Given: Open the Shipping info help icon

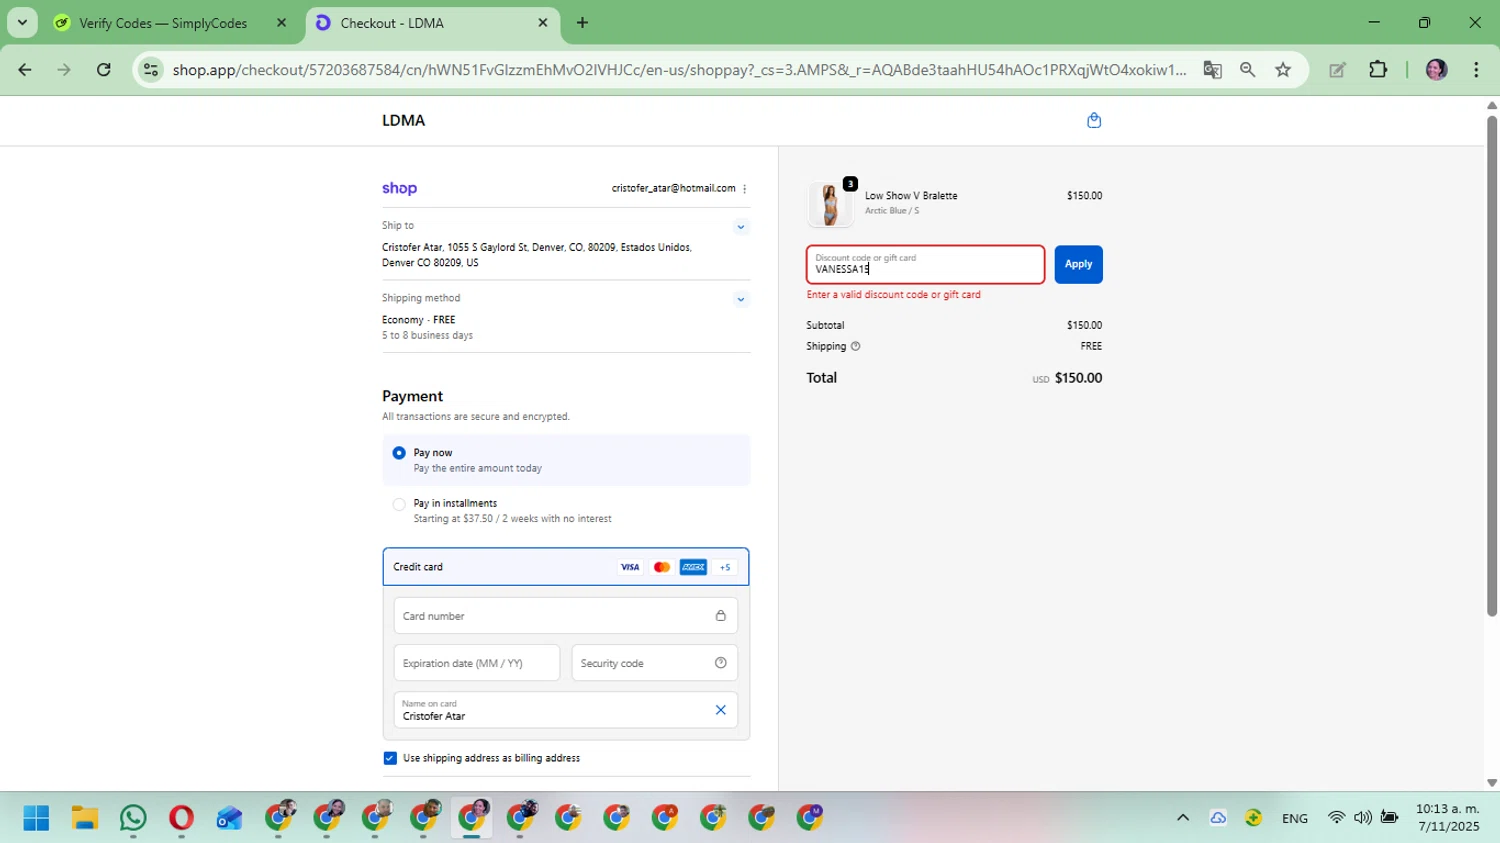Looking at the screenshot, I should click(855, 346).
